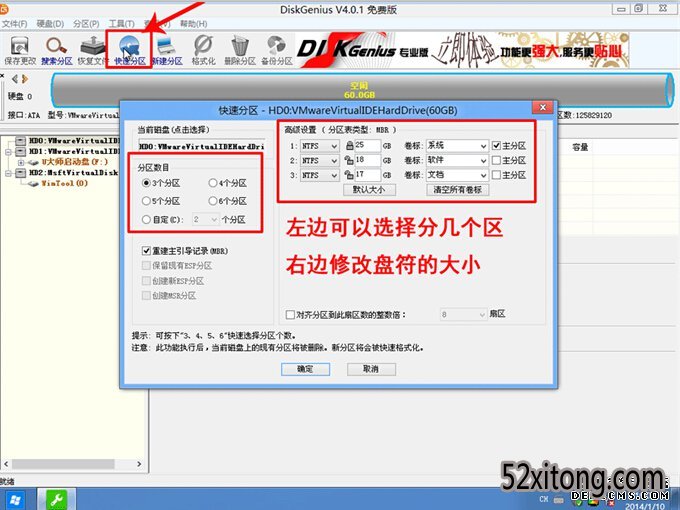The width and height of the screenshot is (680, 510).
Task: Click the 确定 confirm button
Action: point(305,369)
